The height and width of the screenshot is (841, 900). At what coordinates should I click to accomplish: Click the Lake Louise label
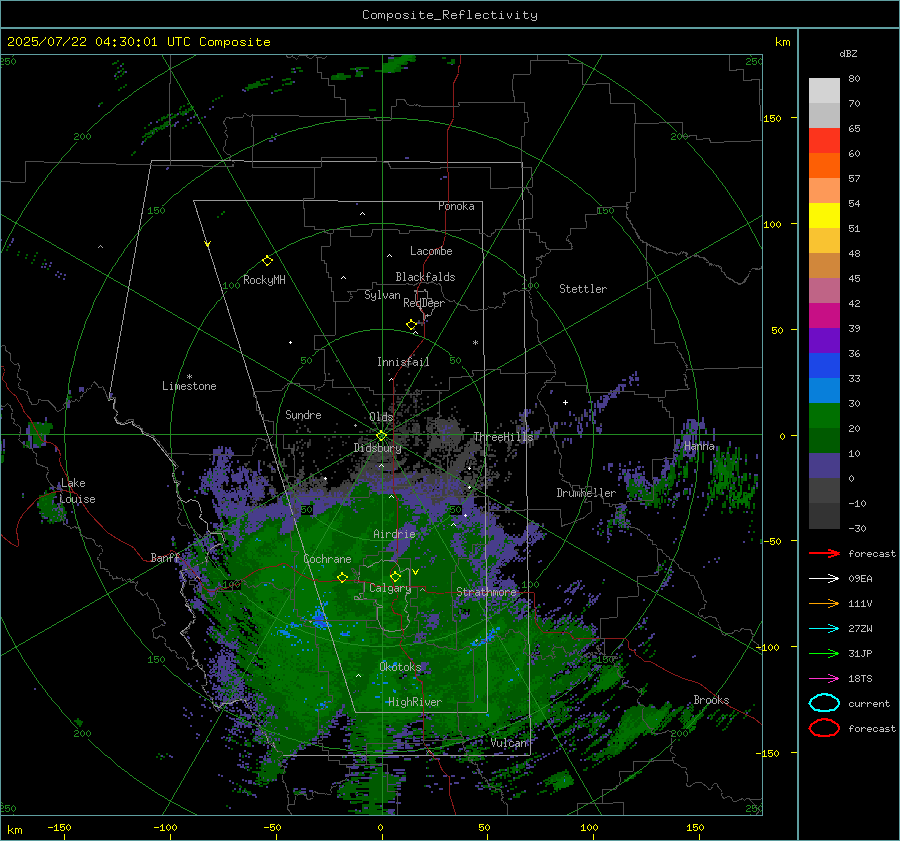(77, 491)
